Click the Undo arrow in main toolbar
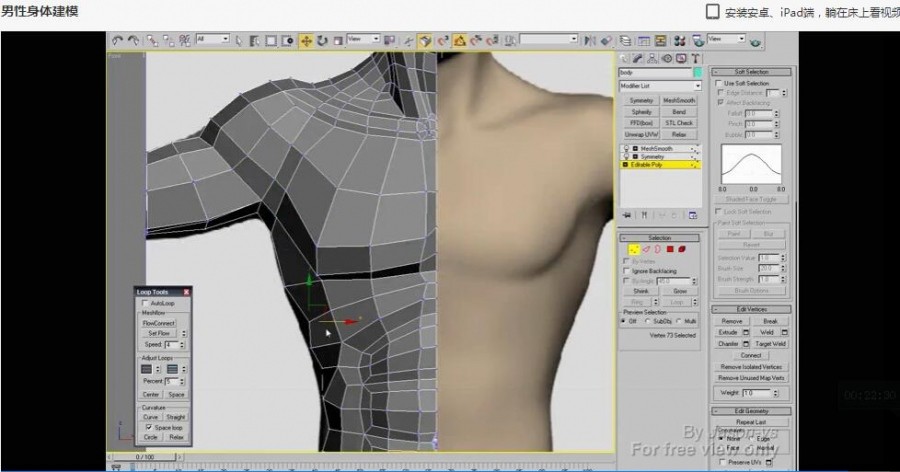 pyautogui.click(x=117, y=41)
